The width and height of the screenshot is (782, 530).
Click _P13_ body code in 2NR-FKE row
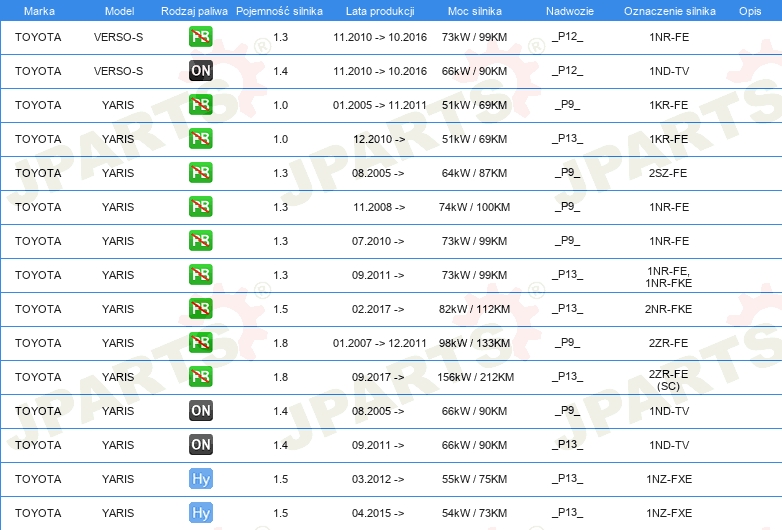[x=568, y=309]
